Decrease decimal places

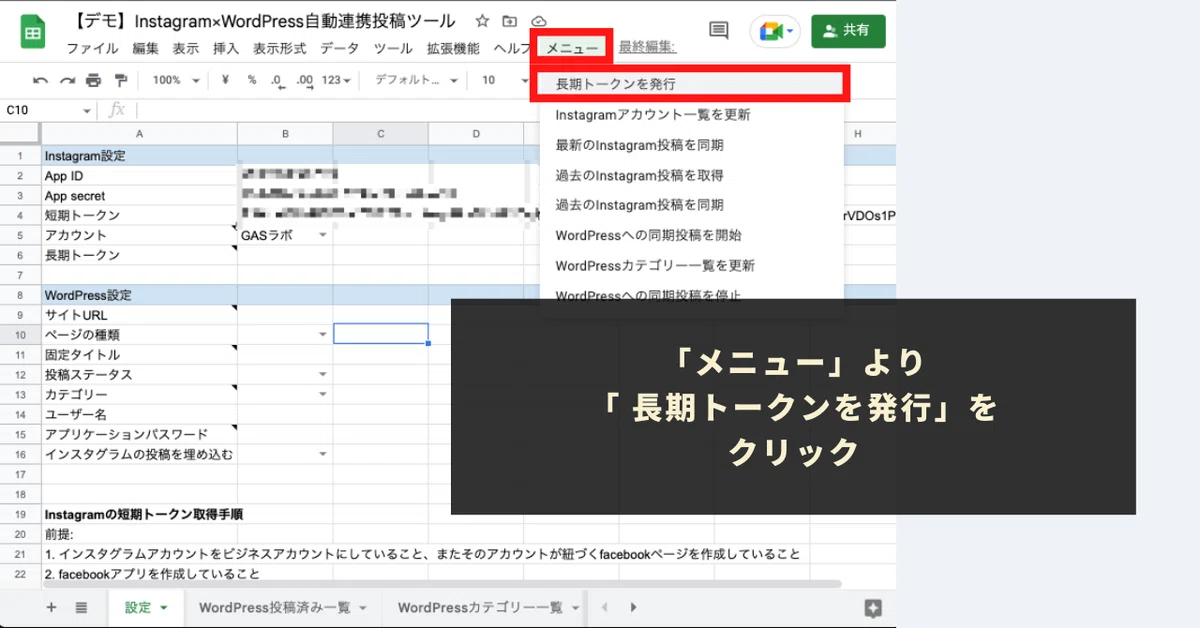click(x=278, y=81)
